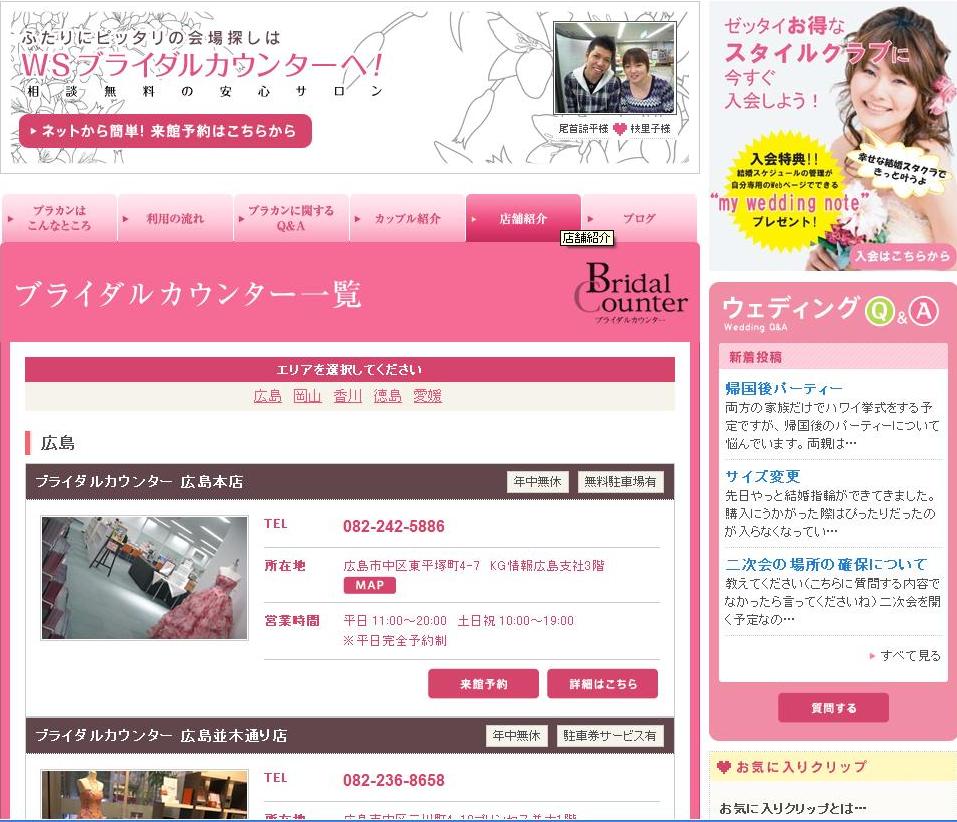The height and width of the screenshot is (822, 957).
Task: Click the 駐車券サービス有 tag
Action: [x=610, y=735]
